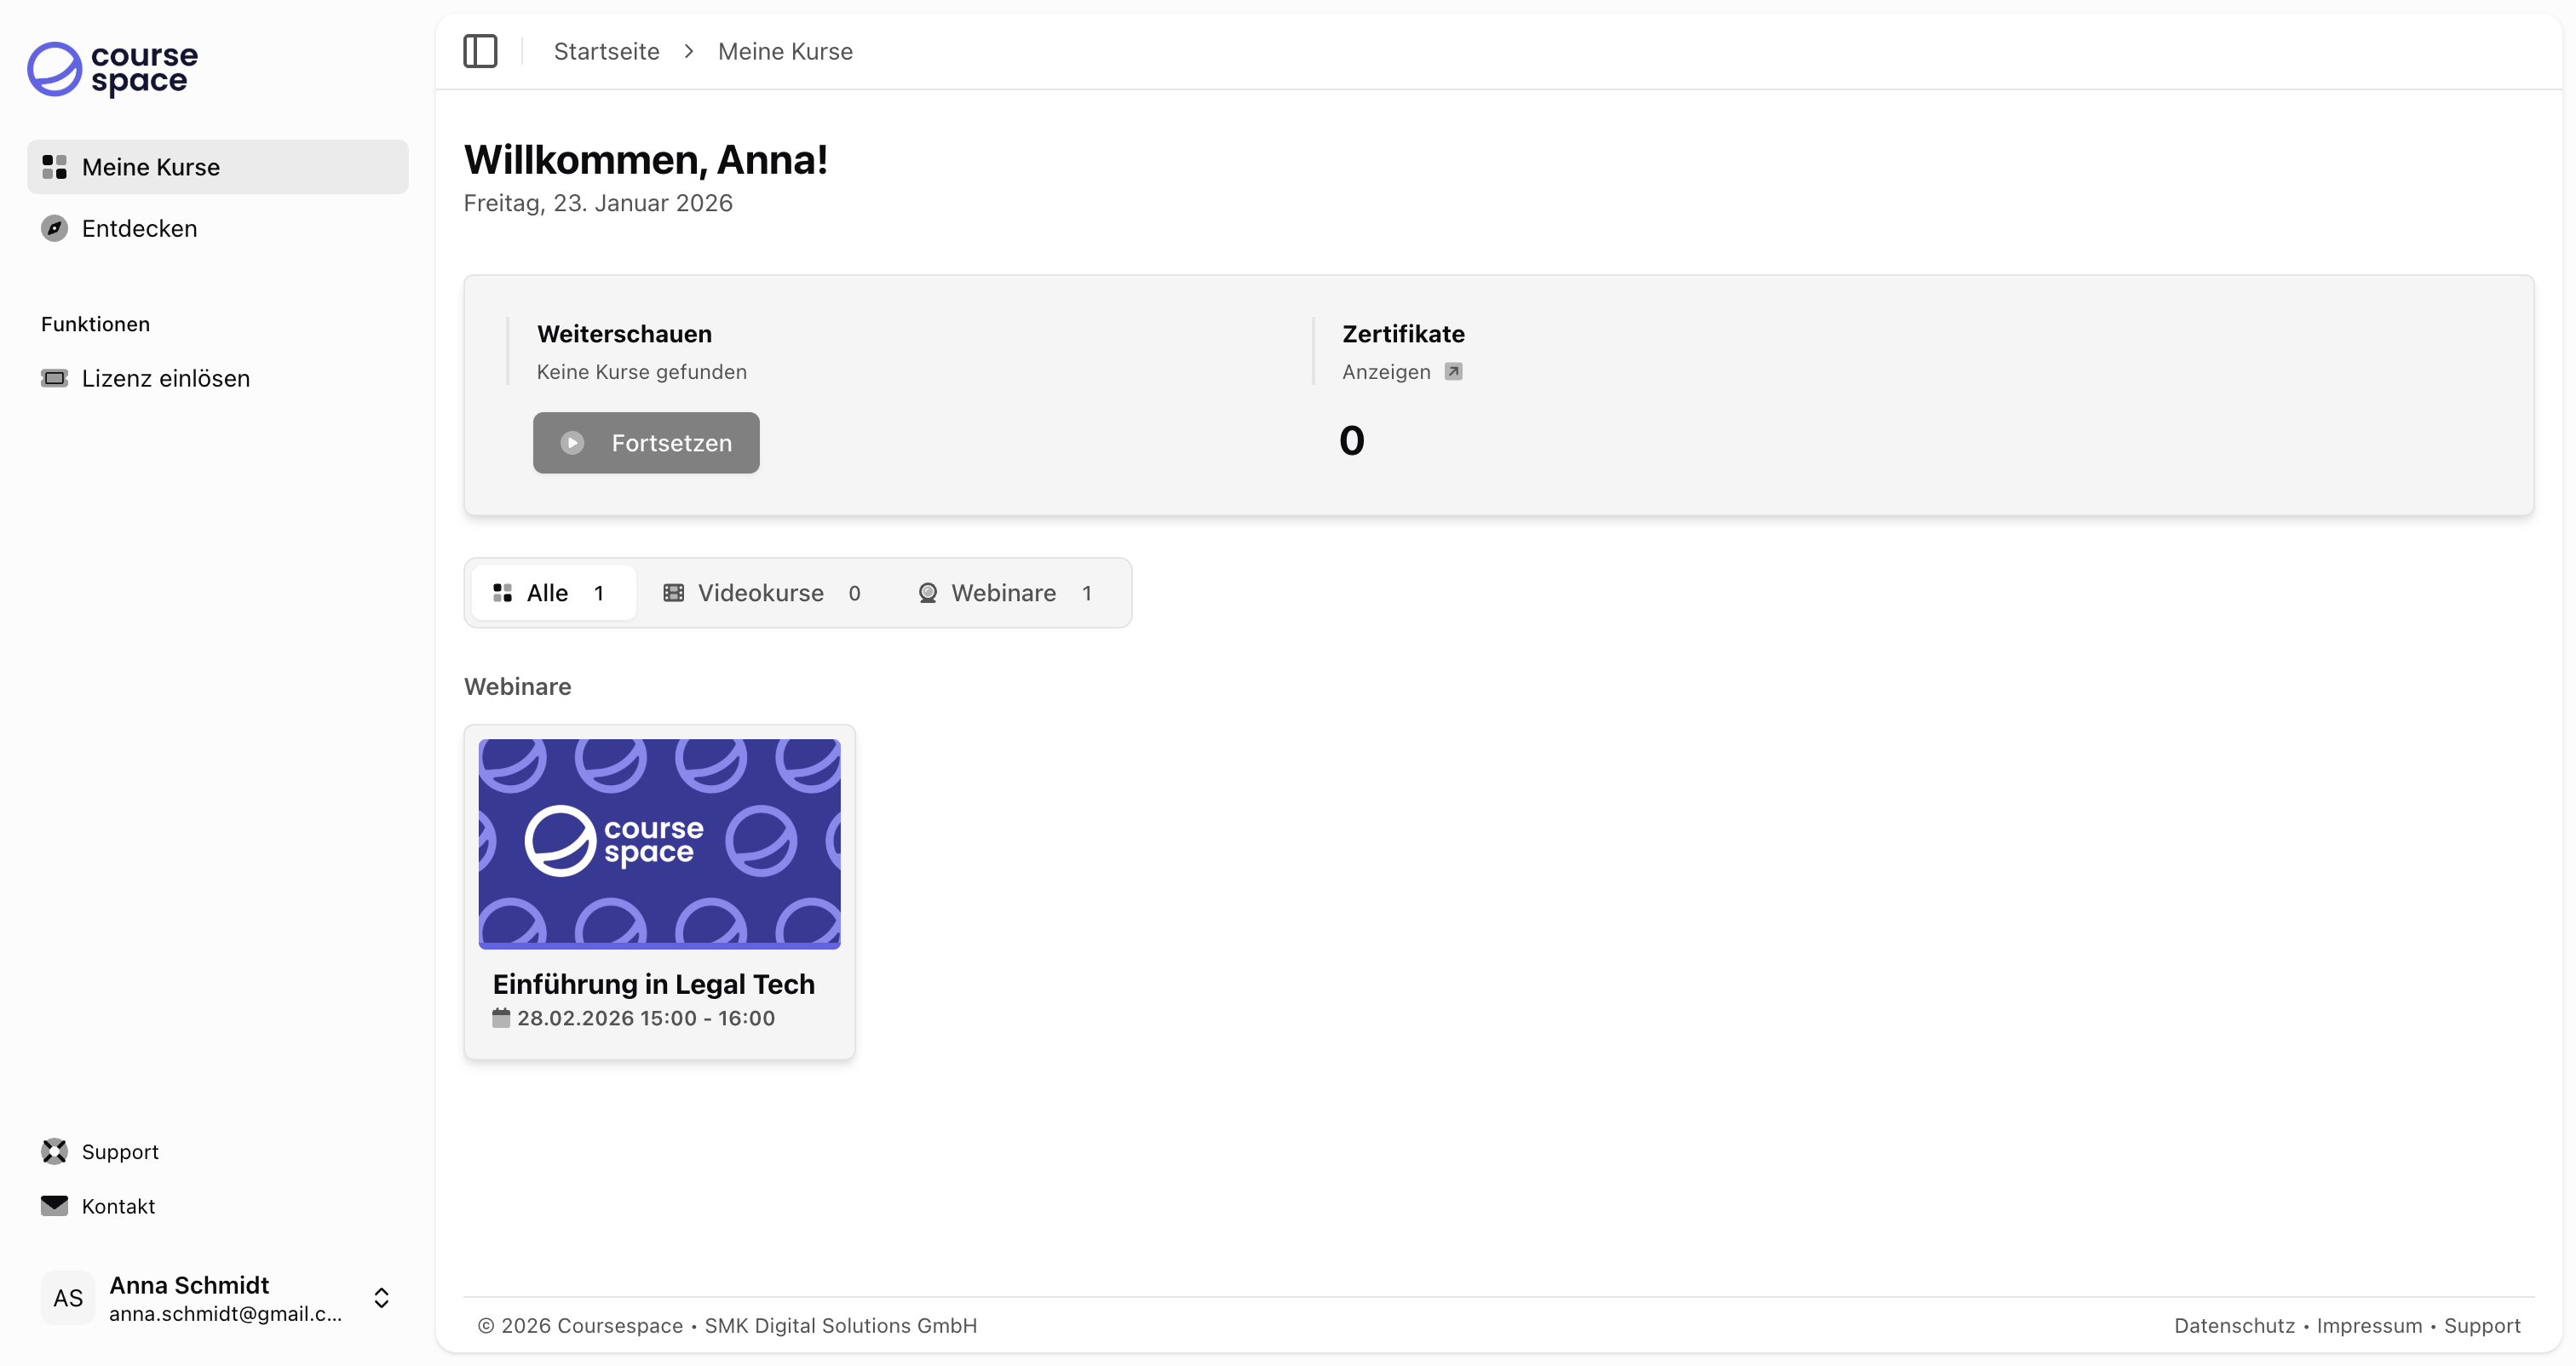
Task: Open Entdecken compass icon
Action: (54, 229)
